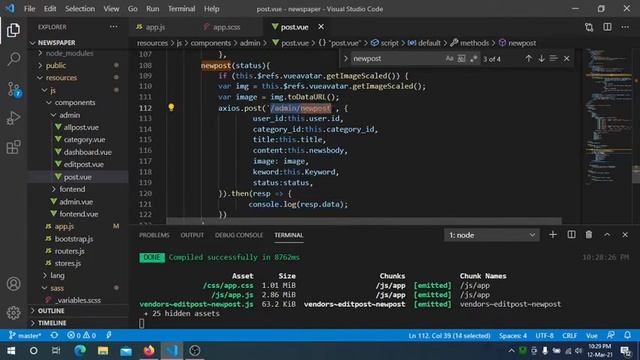Click CRLF end-of-line selector

click(x=569, y=336)
